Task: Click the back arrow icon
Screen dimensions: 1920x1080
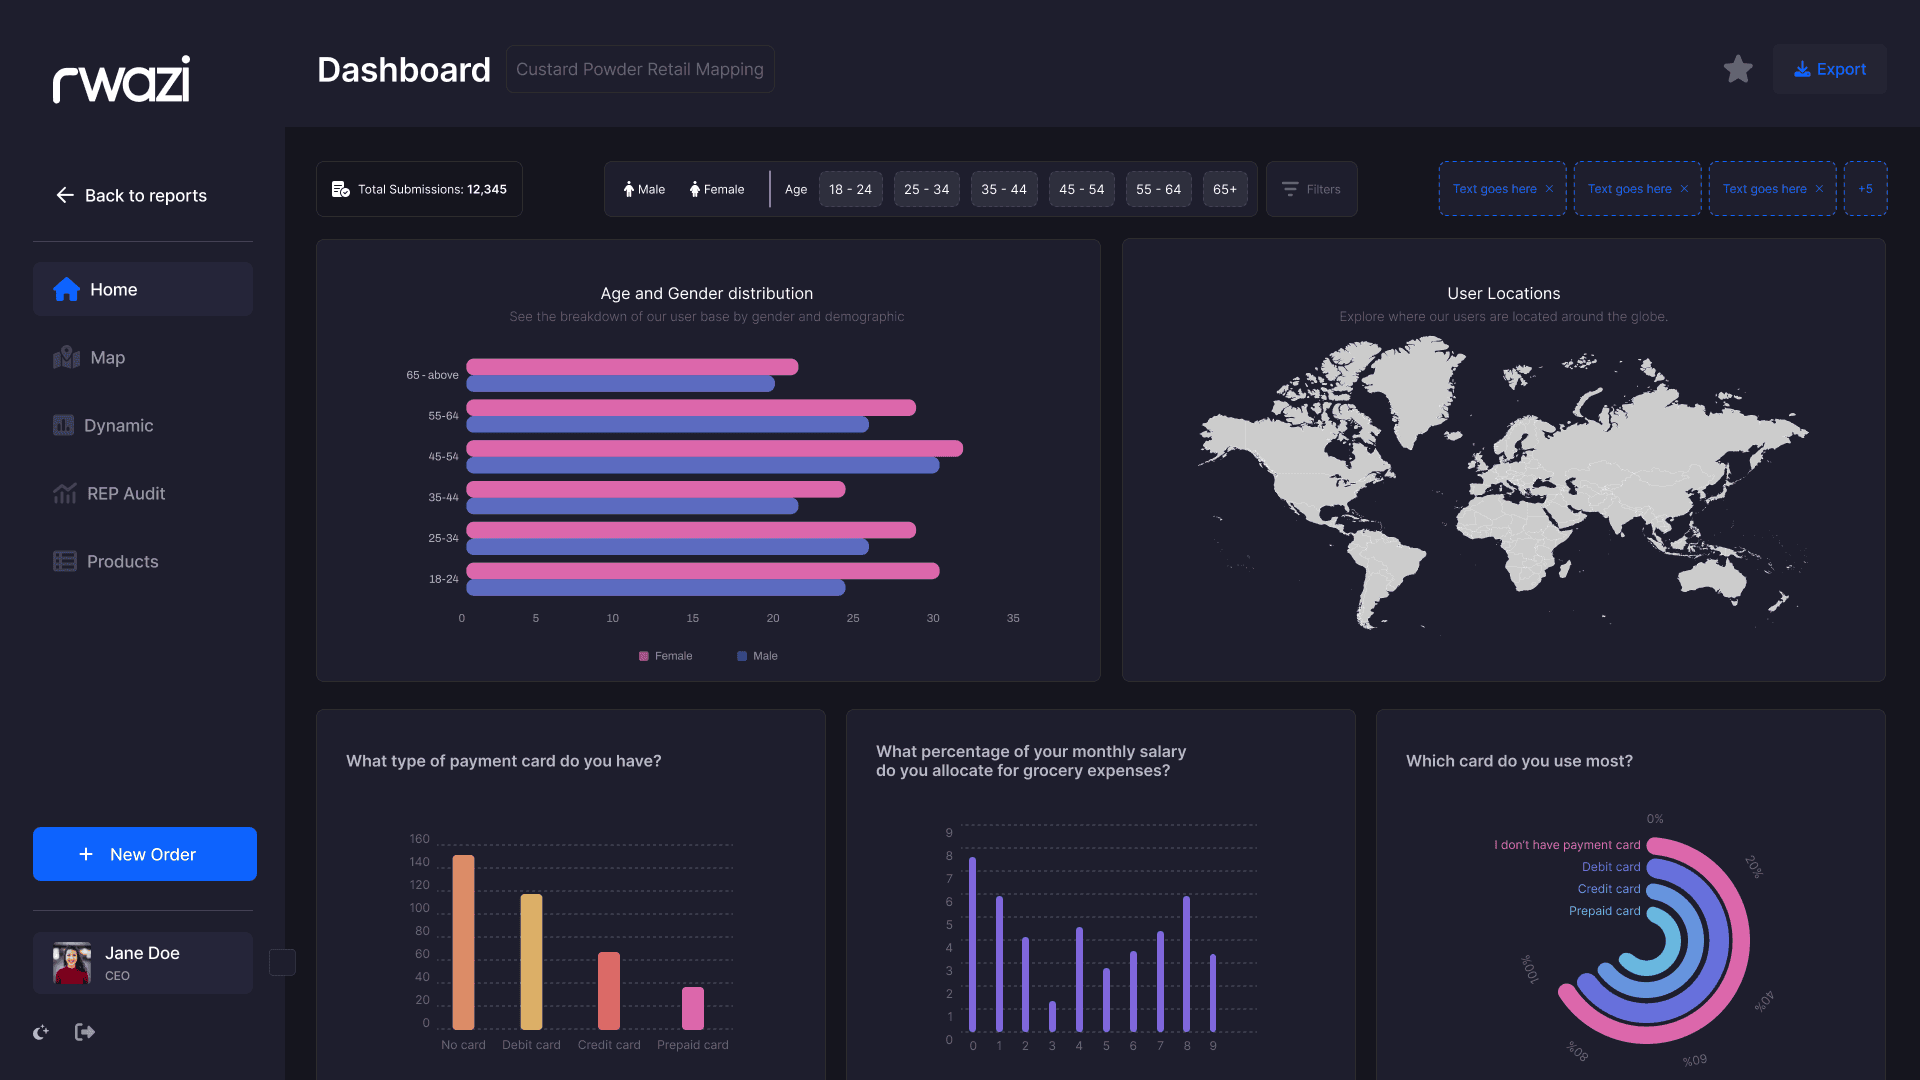Action: [65, 195]
